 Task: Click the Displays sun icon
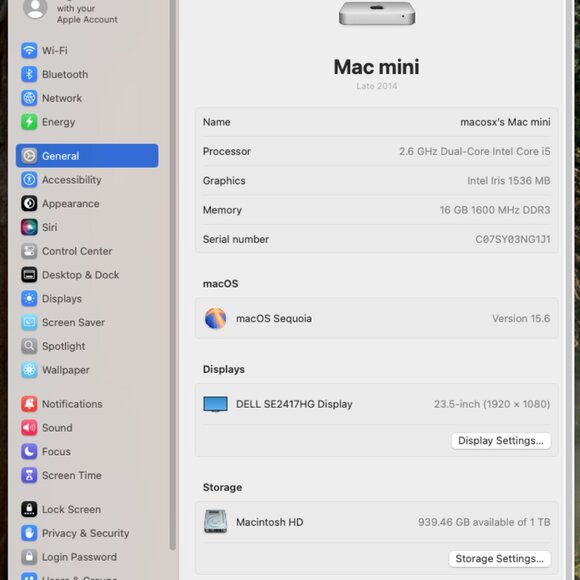29,299
